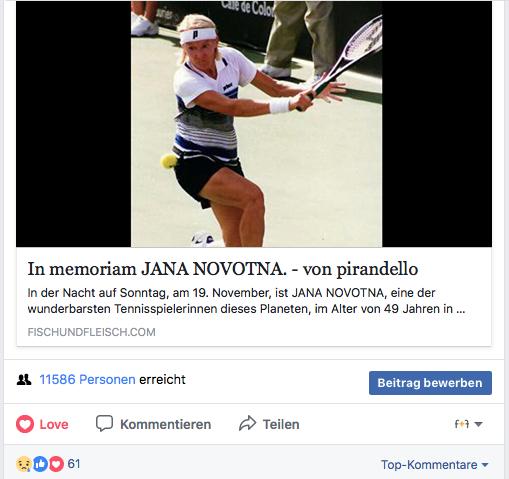Open the 11586 Personen reach link

click(x=87, y=379)
